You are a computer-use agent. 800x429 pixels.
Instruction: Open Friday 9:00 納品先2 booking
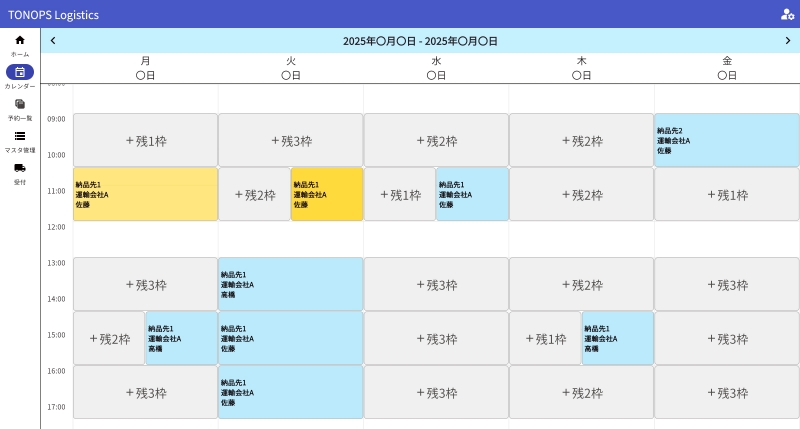pyautogui.click(x=727, y=140)
